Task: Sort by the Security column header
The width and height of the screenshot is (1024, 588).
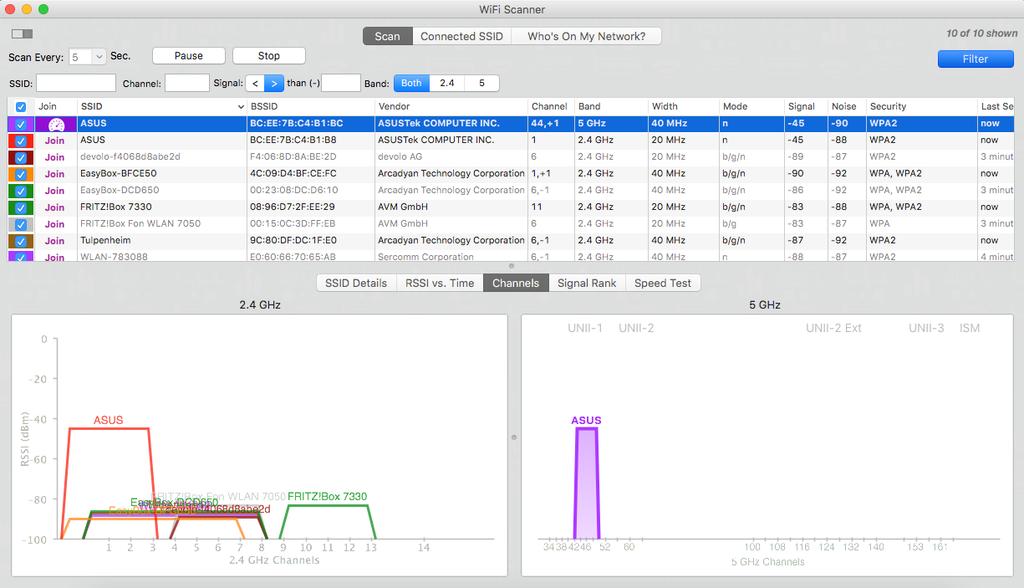Action: pyautogui.click(x=921, y=106)
